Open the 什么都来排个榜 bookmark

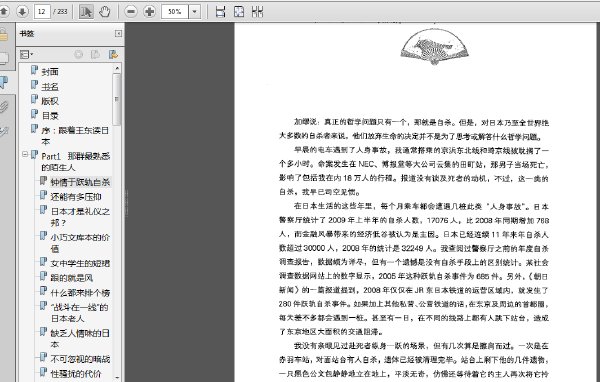pos(80,293)
